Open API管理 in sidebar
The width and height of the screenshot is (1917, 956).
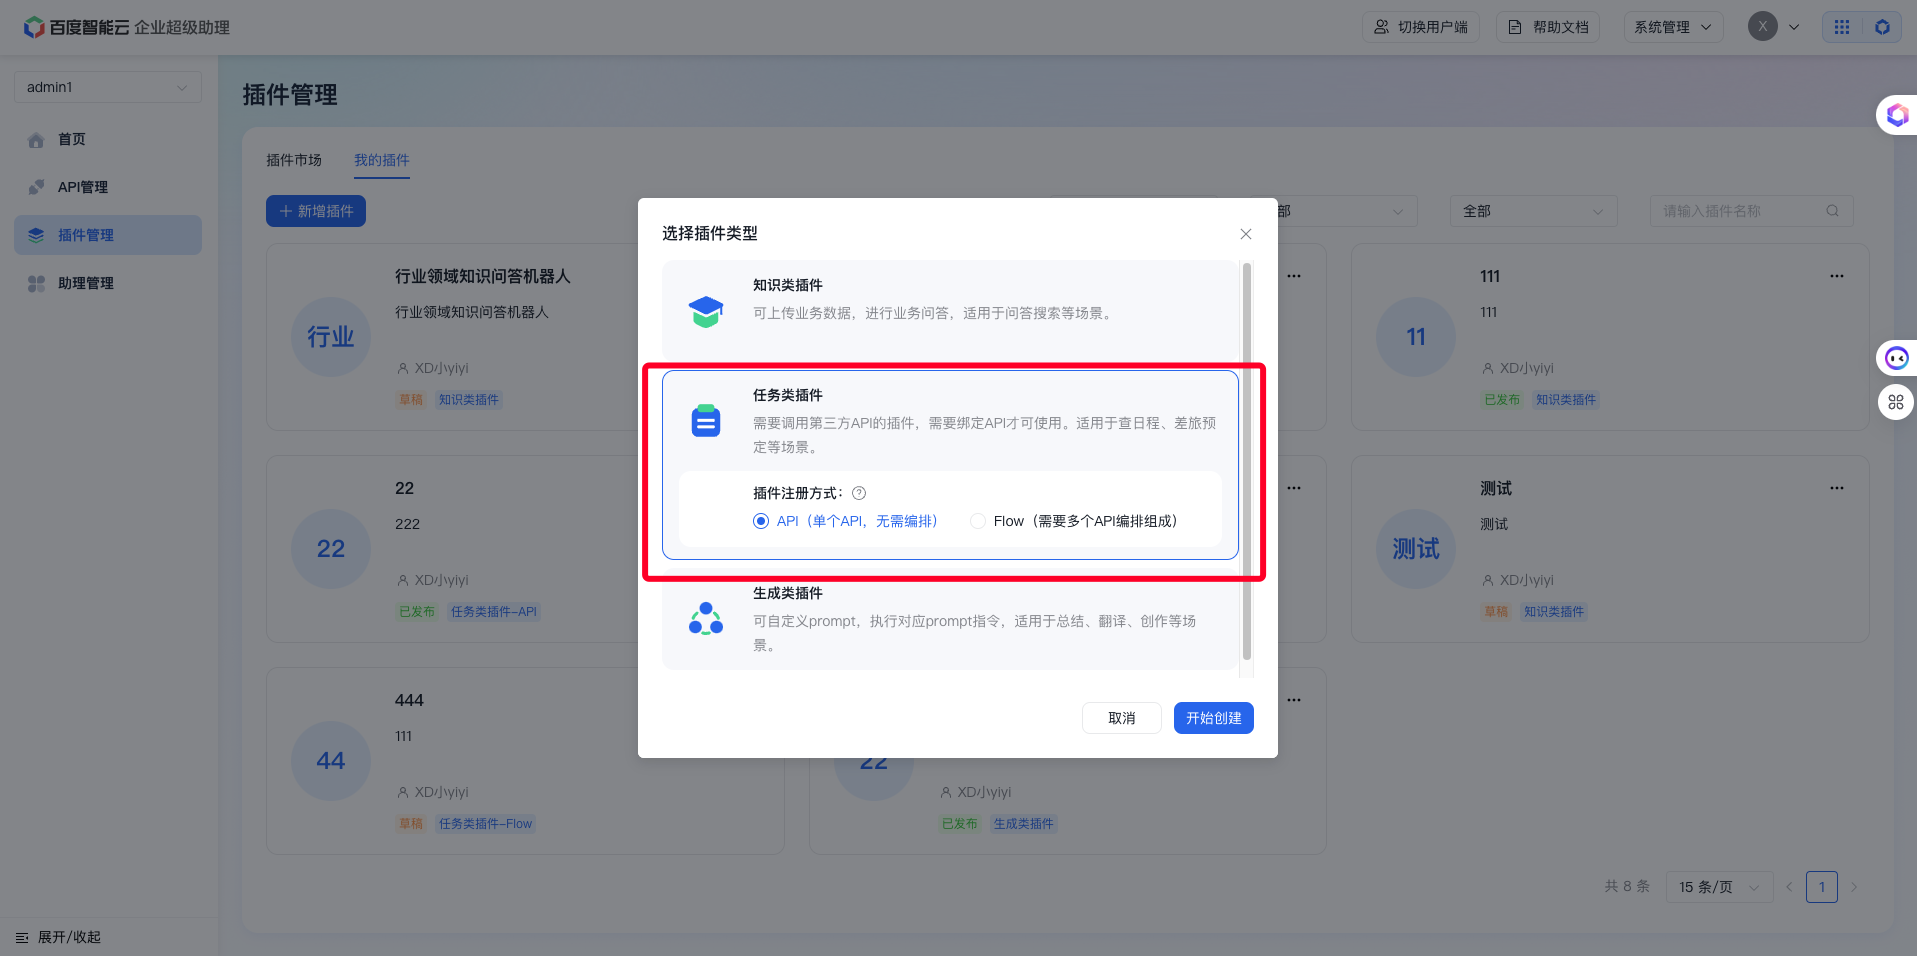(108, 187)
